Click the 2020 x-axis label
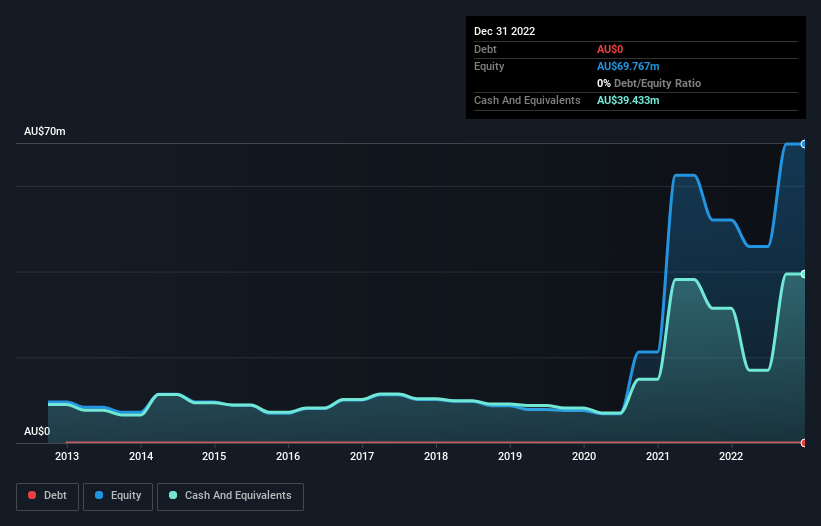This screenshot has height=526, width=821. (x=584, y=456)
